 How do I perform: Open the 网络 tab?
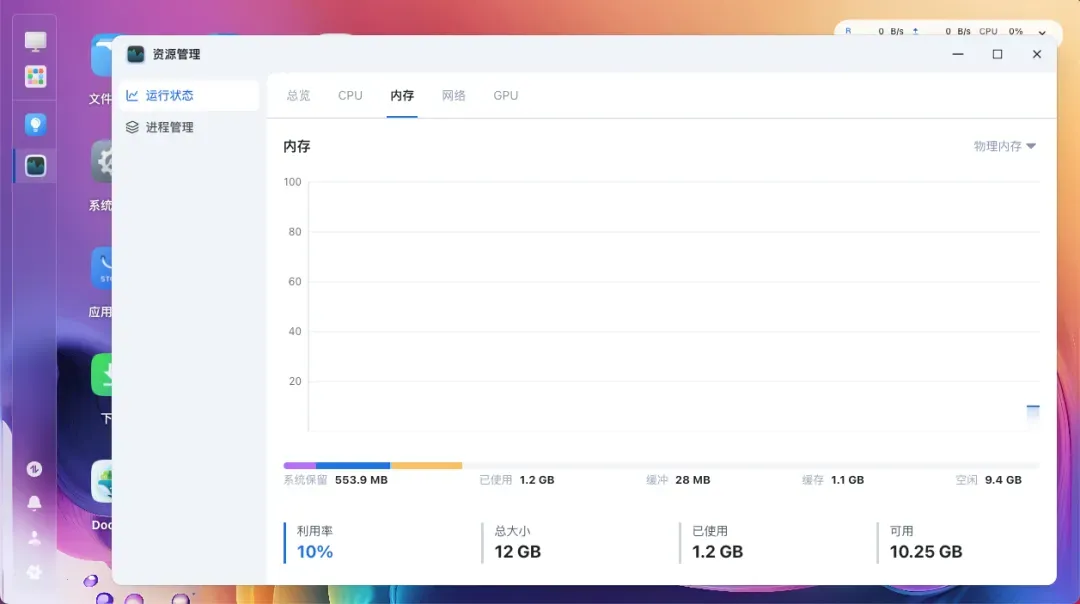[x=454, y=96]
